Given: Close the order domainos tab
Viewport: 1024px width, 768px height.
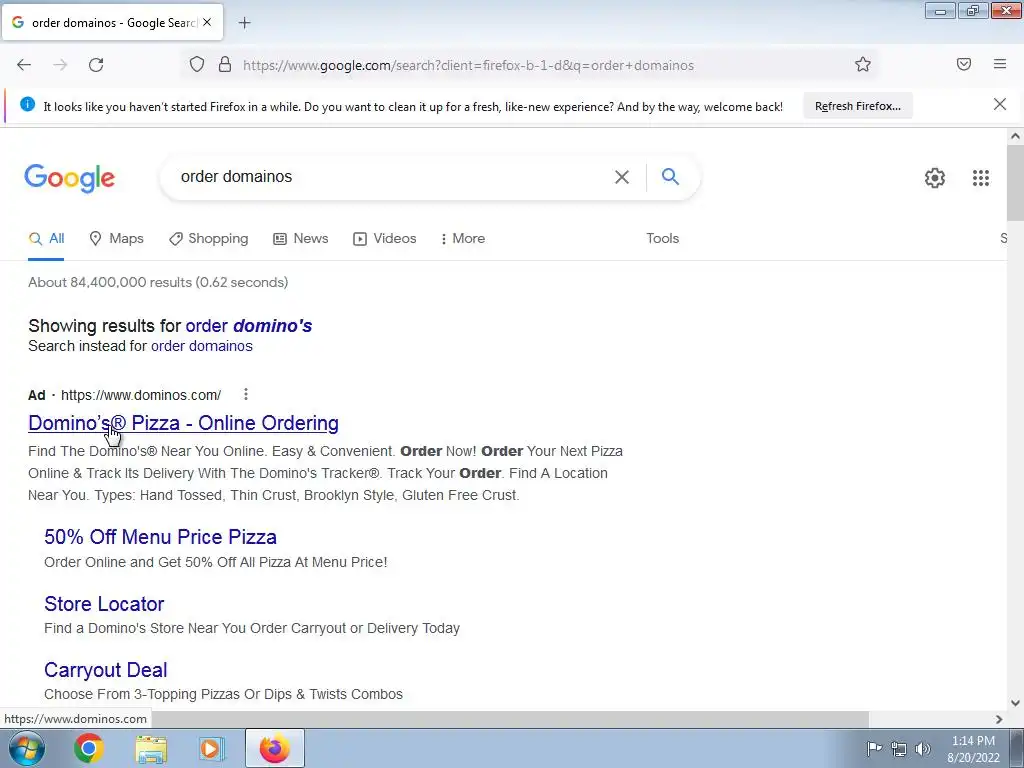Looking at the screenshot, I should click(x=207, y=22).
